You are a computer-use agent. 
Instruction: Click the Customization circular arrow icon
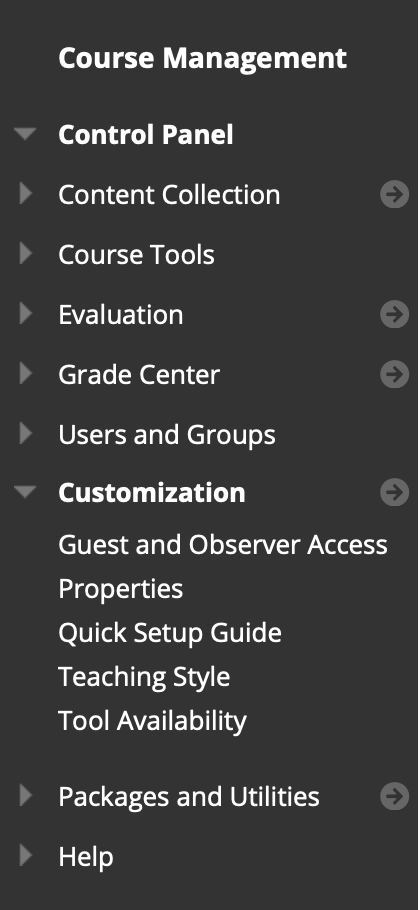point(394,492)
